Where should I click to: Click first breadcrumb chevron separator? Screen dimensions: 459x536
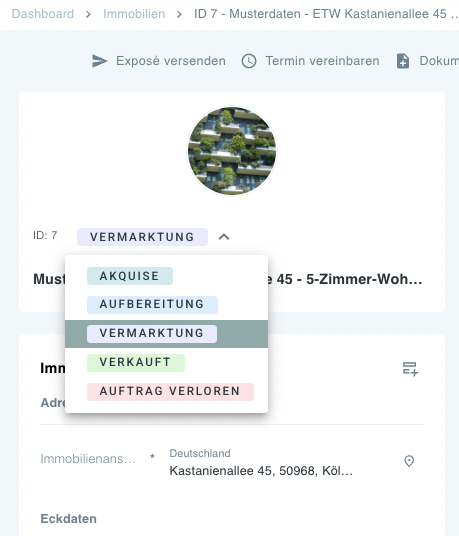click(88, 14)
